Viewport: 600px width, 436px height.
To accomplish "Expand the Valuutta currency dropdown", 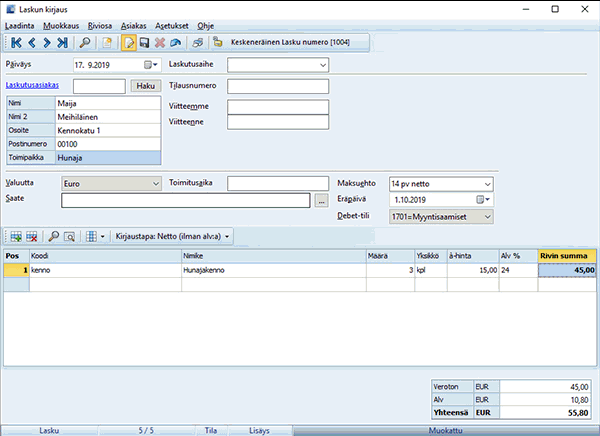I will click(155, 184).
